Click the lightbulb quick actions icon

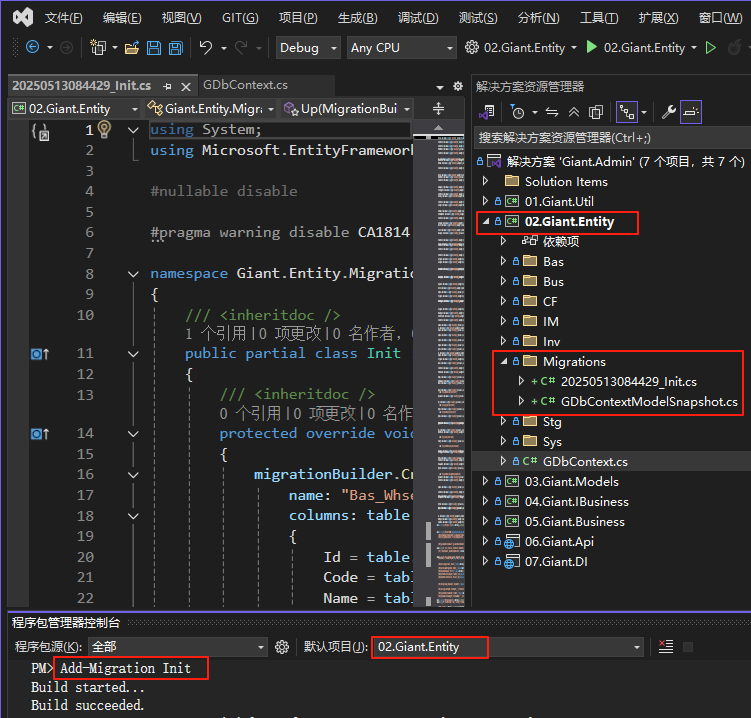(x=104, y=129)
